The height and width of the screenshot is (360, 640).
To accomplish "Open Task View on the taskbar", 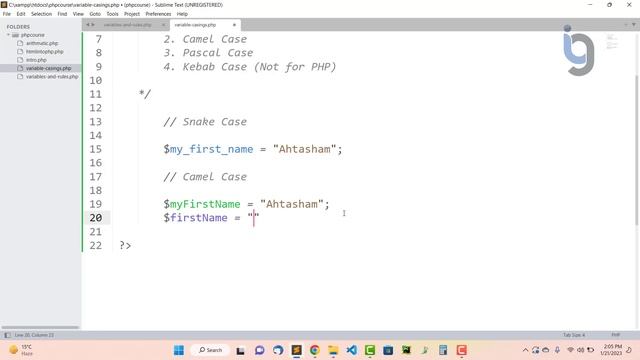I will tap(240, 350).
